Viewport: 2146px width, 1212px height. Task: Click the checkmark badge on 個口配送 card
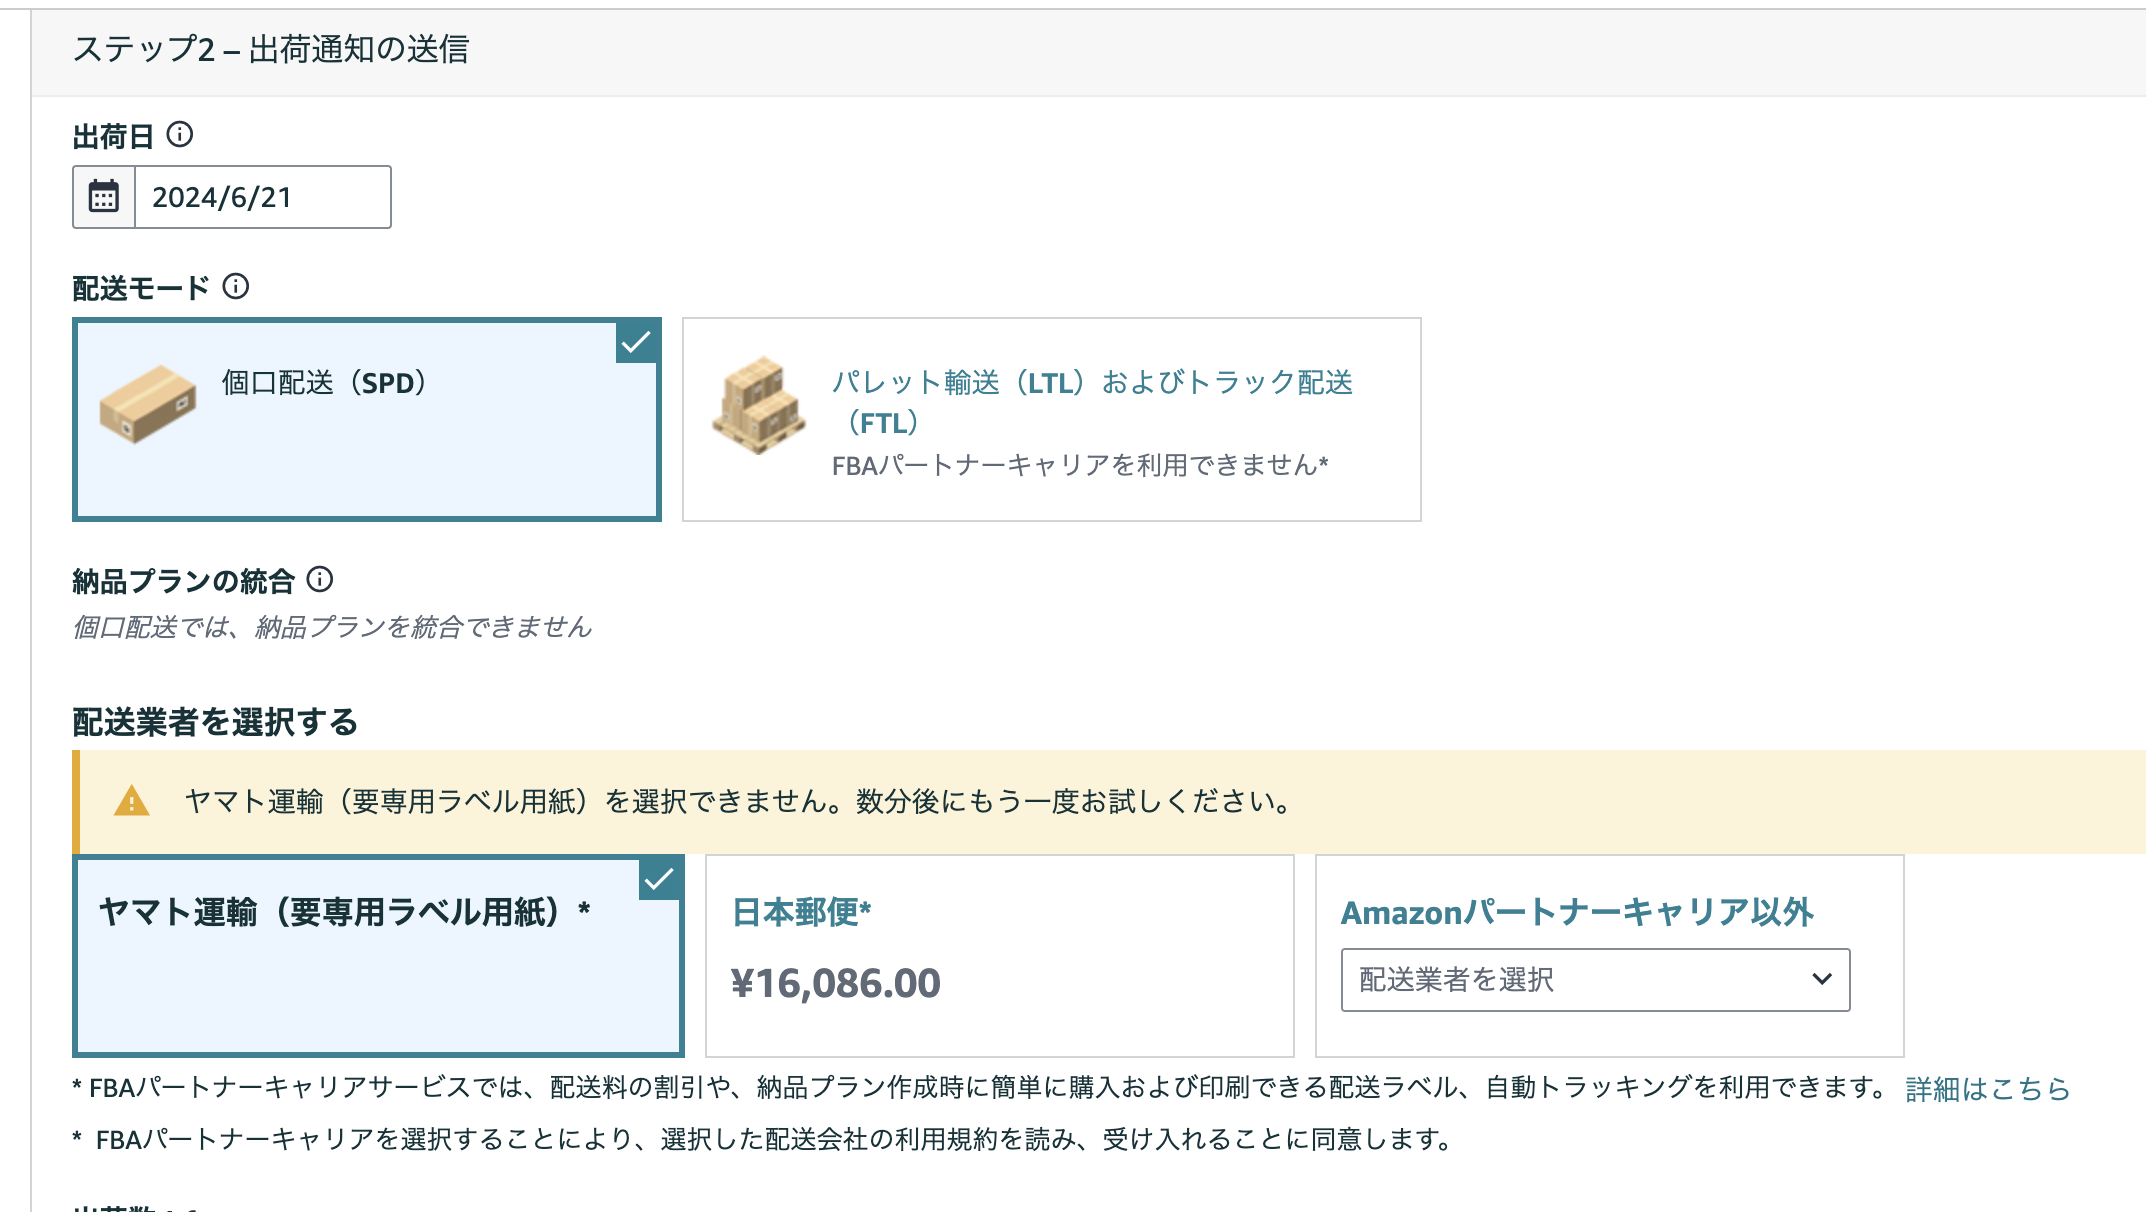click(x=637, y=342)
